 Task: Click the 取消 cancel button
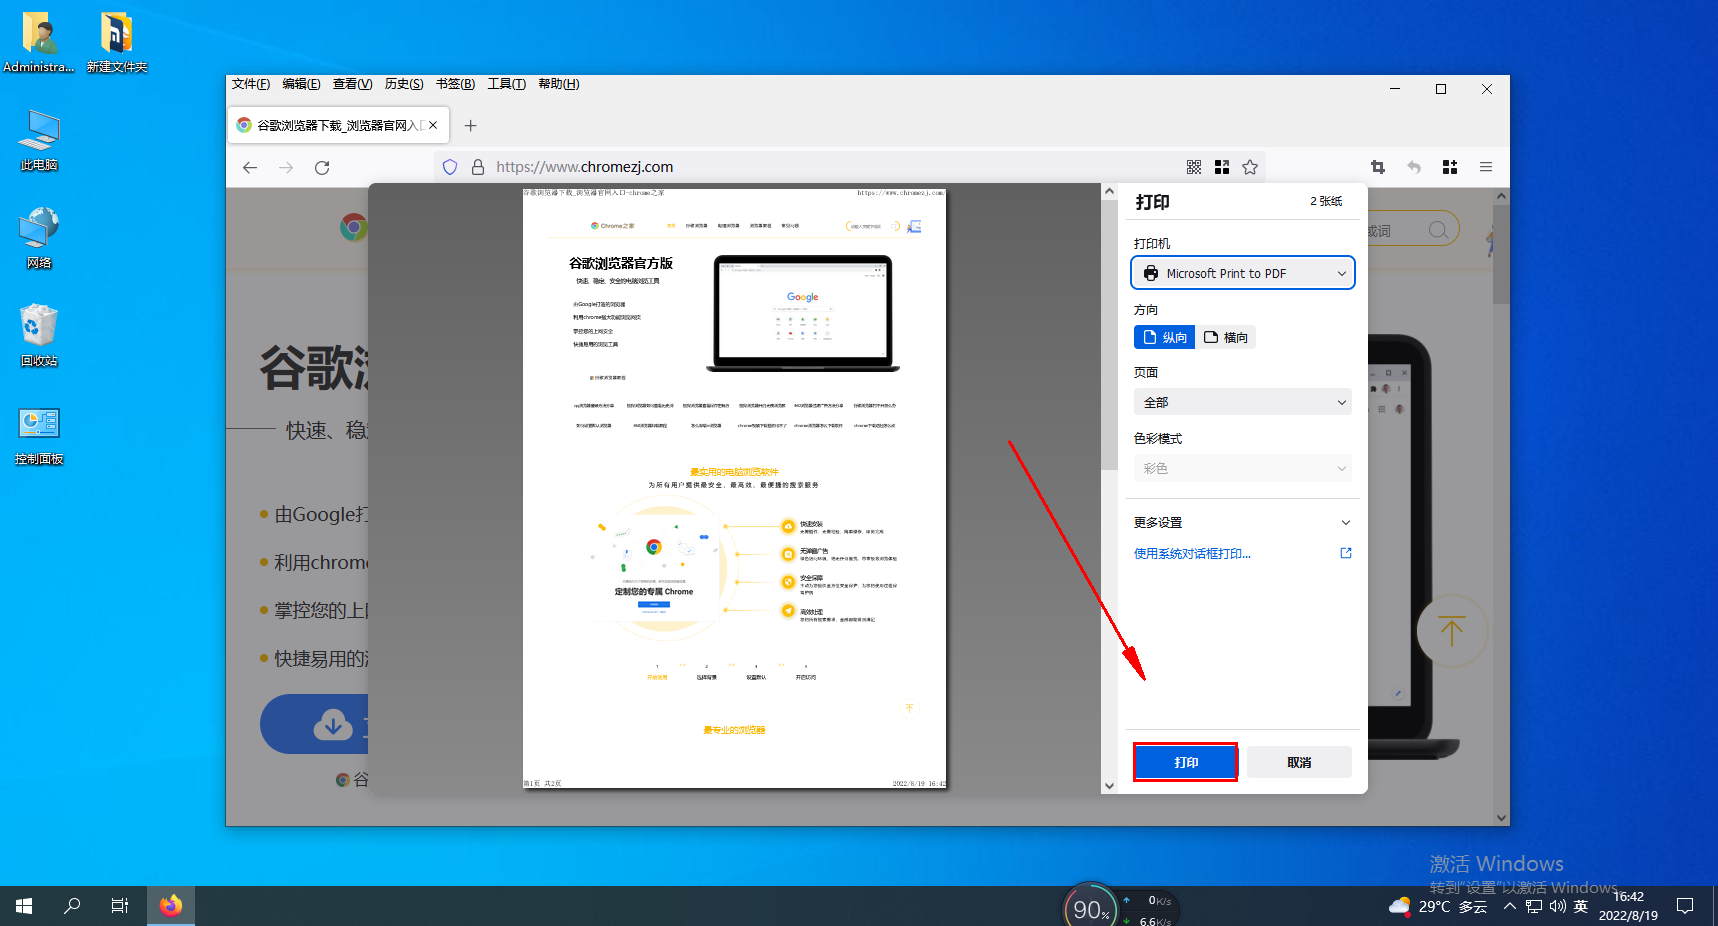pyautogui.click(x=1299, y=762)
